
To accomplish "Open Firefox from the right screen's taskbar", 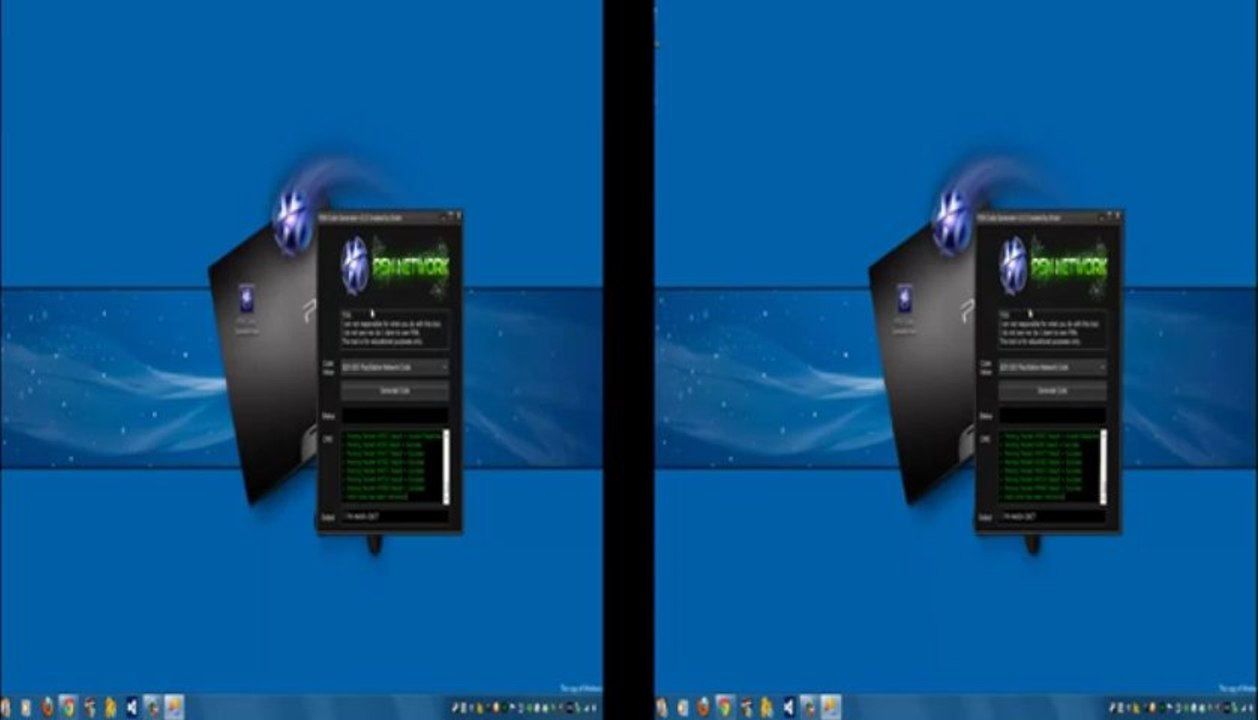I will click(x=705, y=707).
